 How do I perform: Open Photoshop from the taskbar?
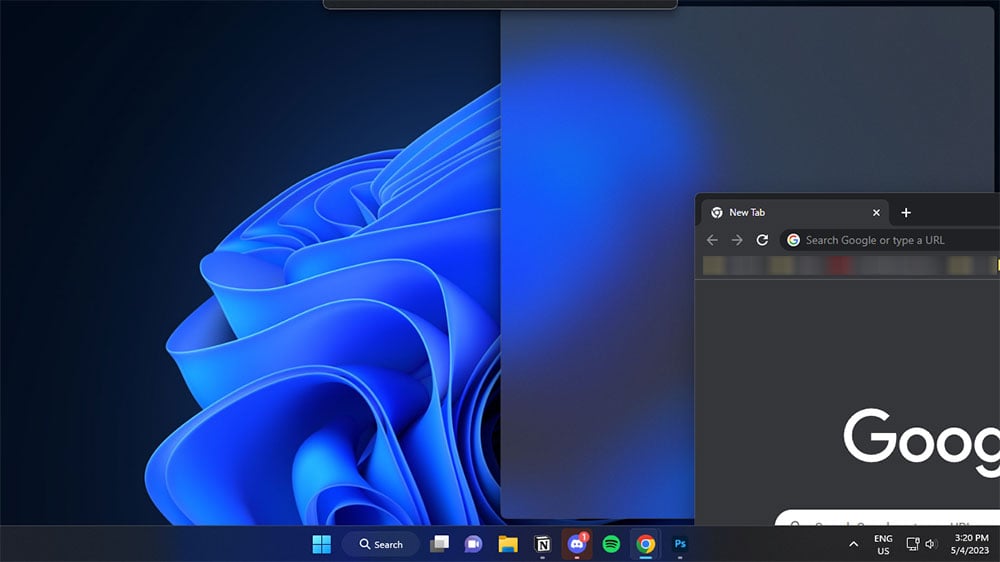tap(681, 544)
